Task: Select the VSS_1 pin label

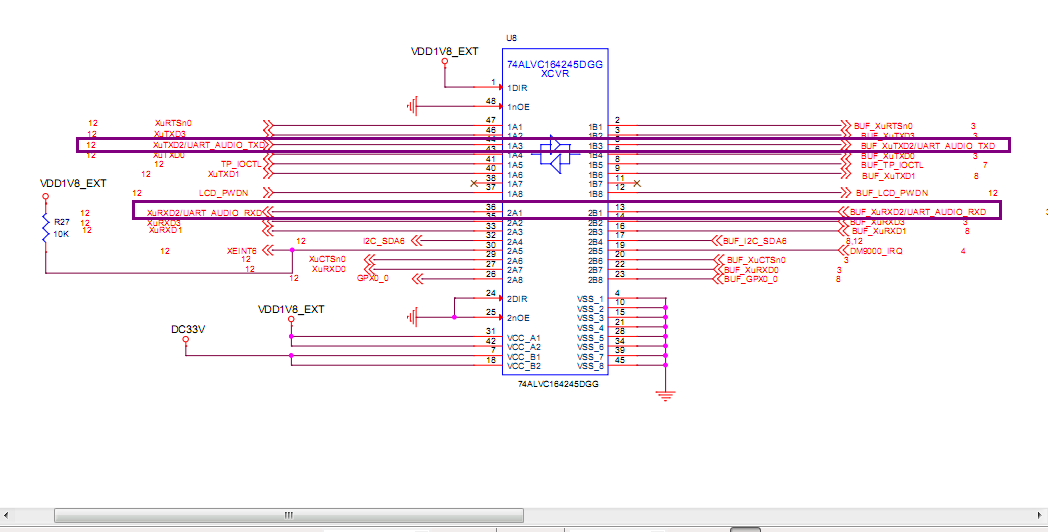Action: [590, 299]
